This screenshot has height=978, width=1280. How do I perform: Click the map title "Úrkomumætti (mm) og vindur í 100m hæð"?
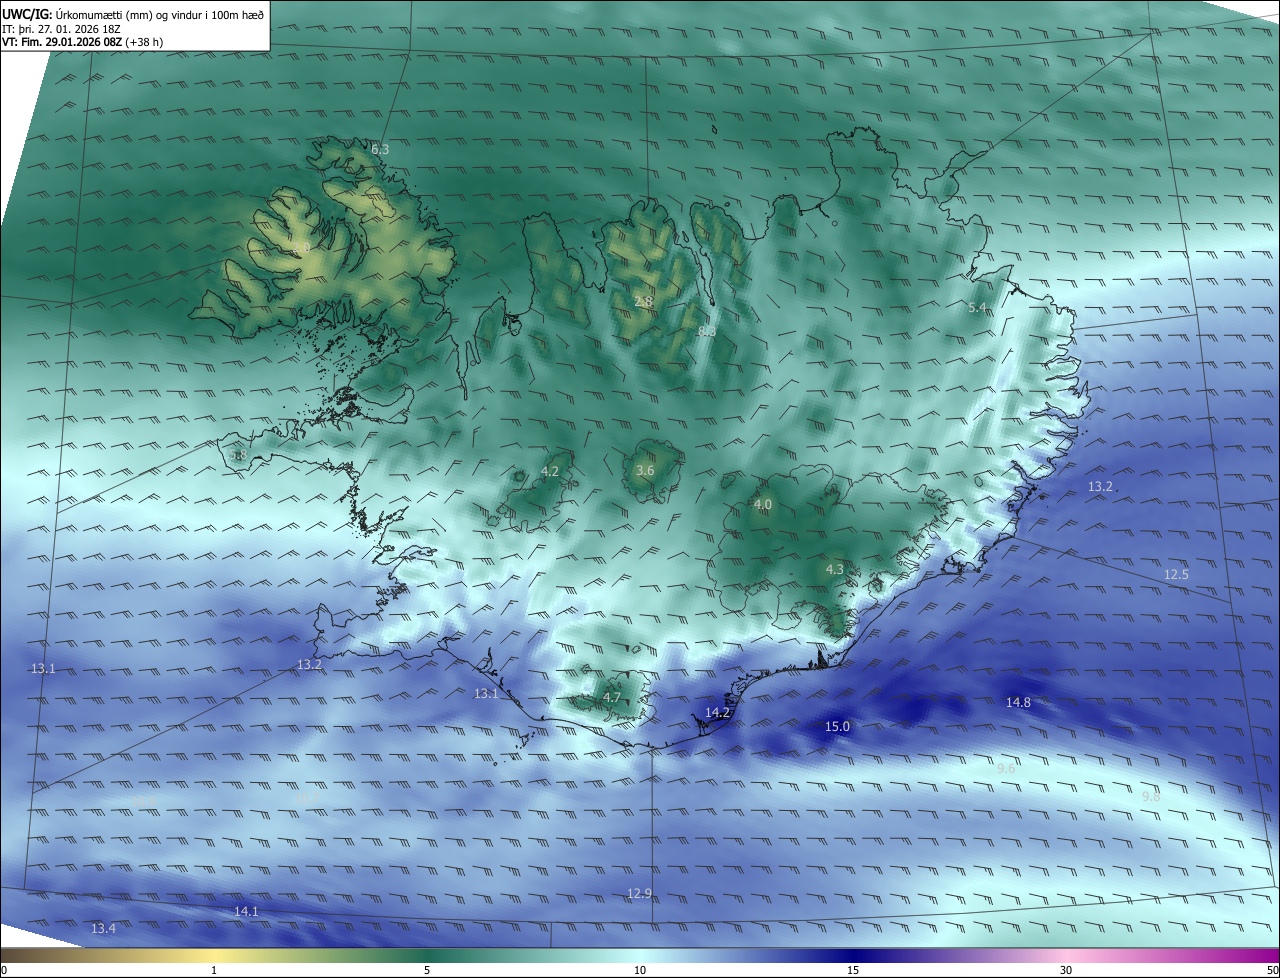tap(159, 14)
